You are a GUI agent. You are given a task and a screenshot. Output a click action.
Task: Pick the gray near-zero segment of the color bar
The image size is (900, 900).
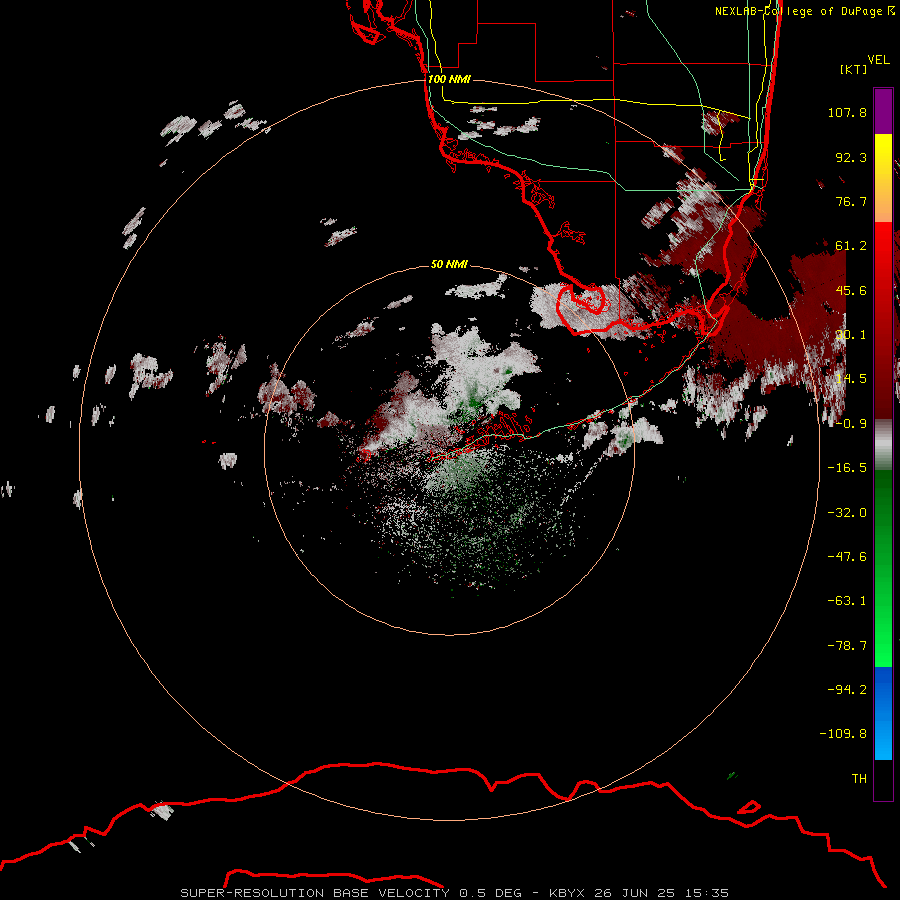883,445
